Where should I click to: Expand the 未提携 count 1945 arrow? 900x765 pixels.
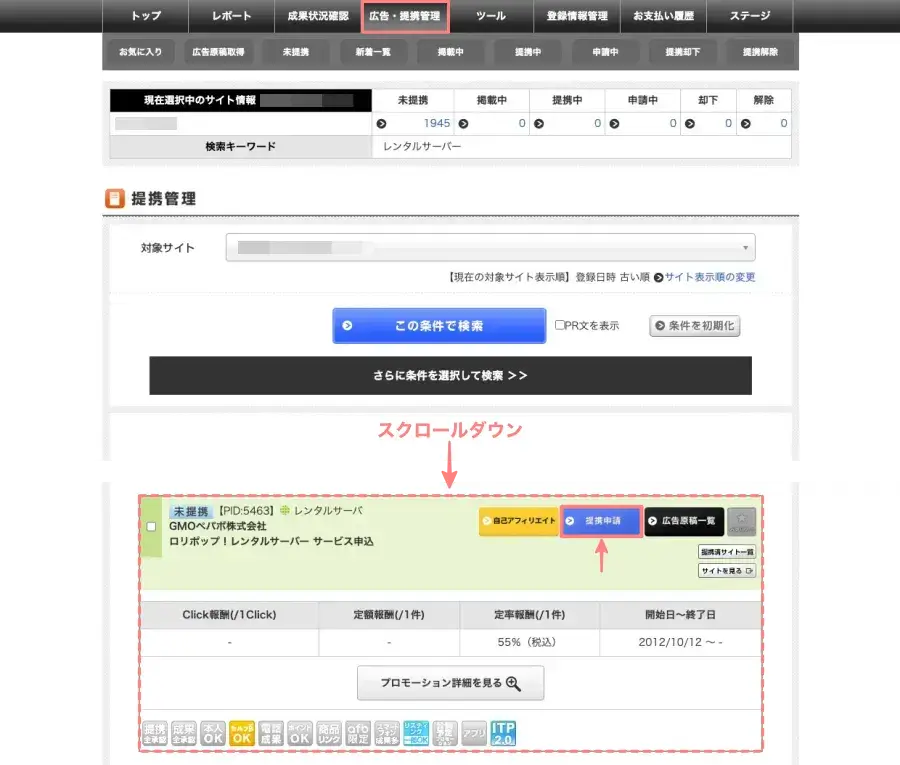click(x=381, y=125)
